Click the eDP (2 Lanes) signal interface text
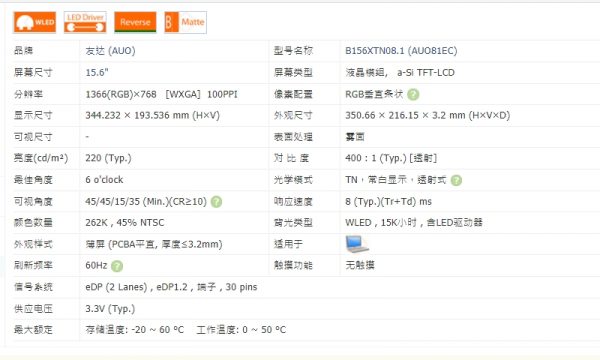Viewport: 600px width, 360px height. point(116,287)
